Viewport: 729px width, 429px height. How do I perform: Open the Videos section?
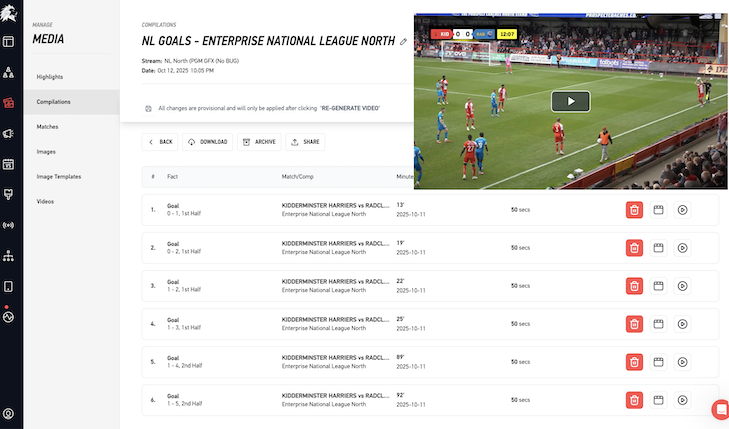point(45,202)
